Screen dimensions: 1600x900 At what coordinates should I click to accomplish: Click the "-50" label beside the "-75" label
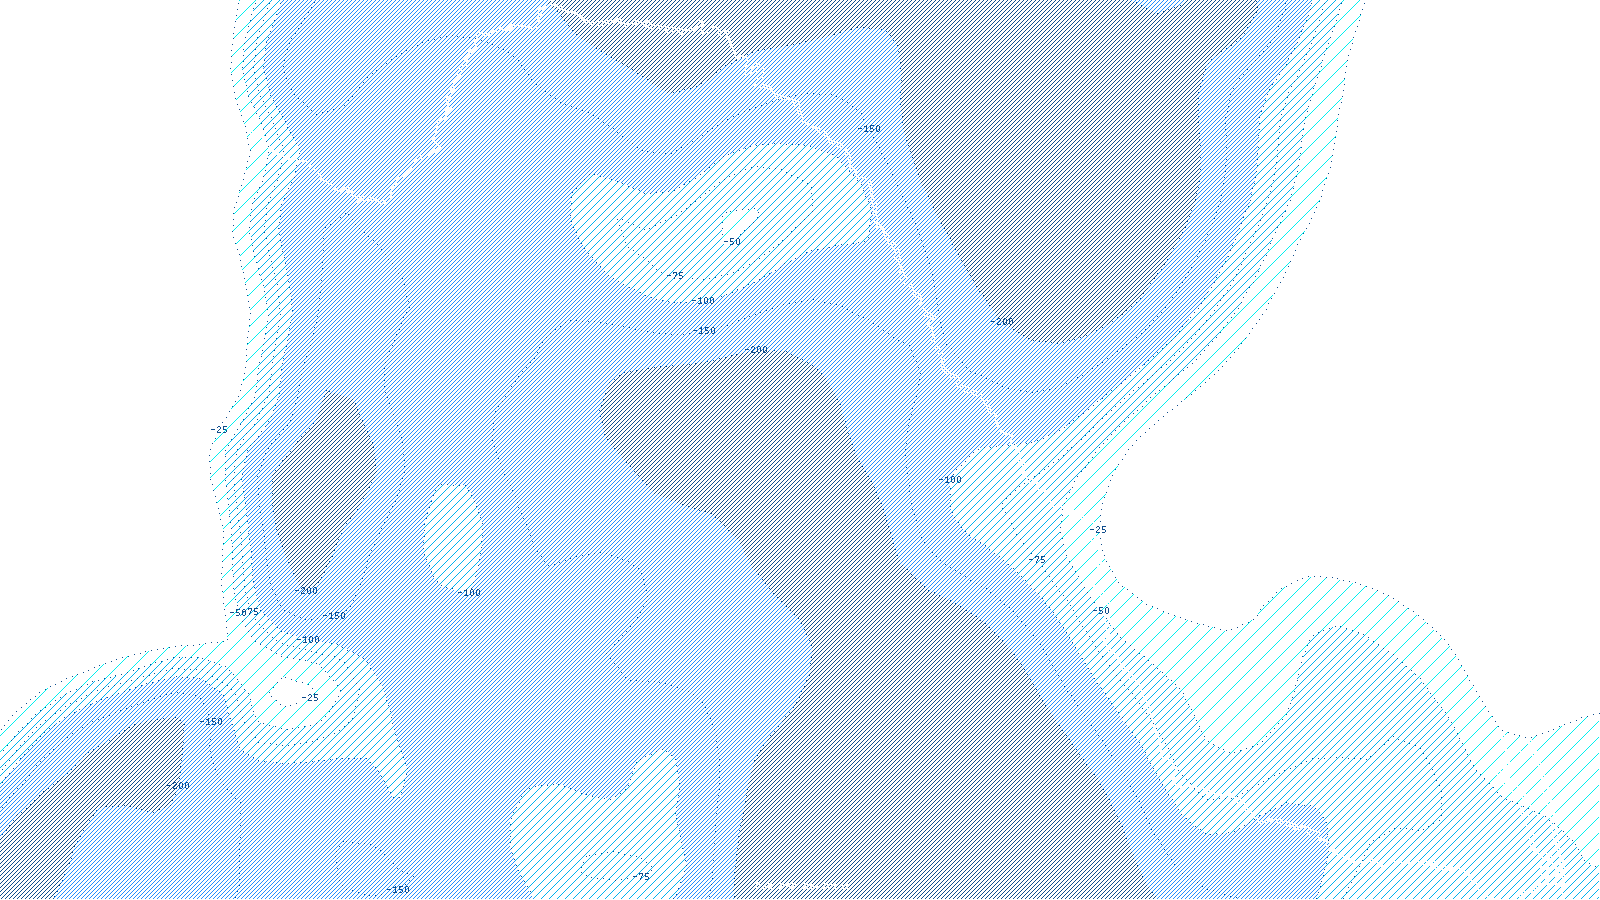tap(732, 242)
